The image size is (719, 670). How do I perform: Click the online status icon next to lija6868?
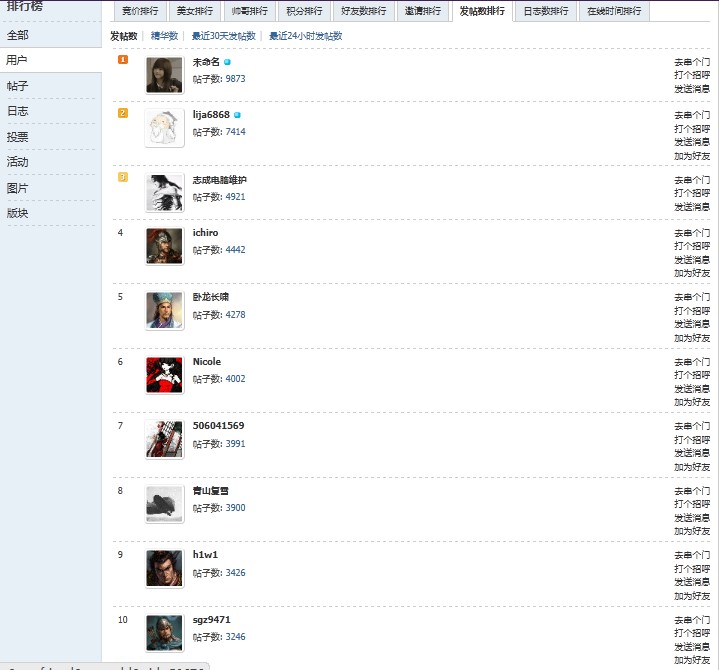pos(237,115)
